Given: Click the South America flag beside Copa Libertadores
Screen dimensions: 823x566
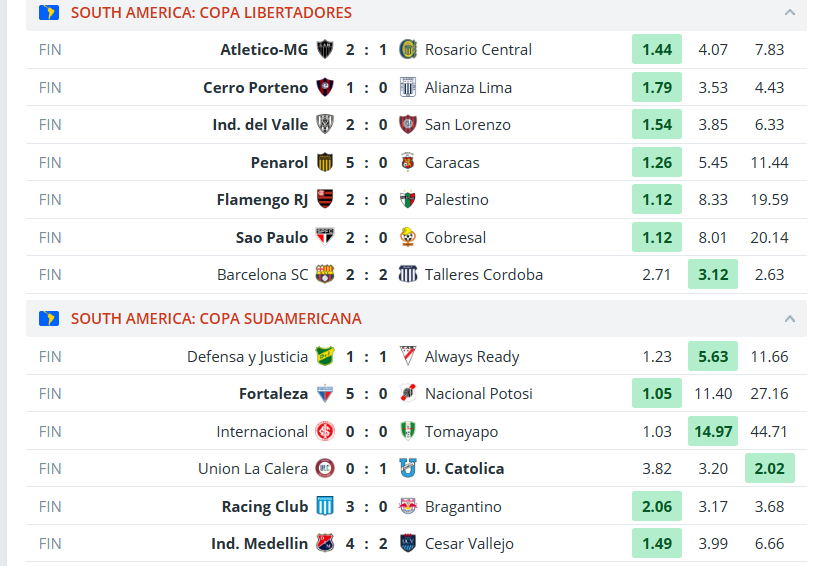Looking at the screenshot, I should click(49, 13).
